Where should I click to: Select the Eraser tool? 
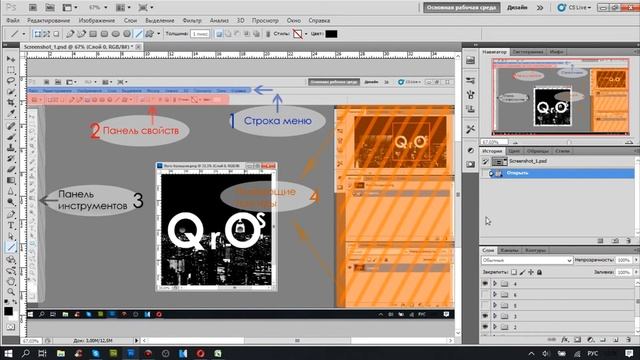[11, 169]
